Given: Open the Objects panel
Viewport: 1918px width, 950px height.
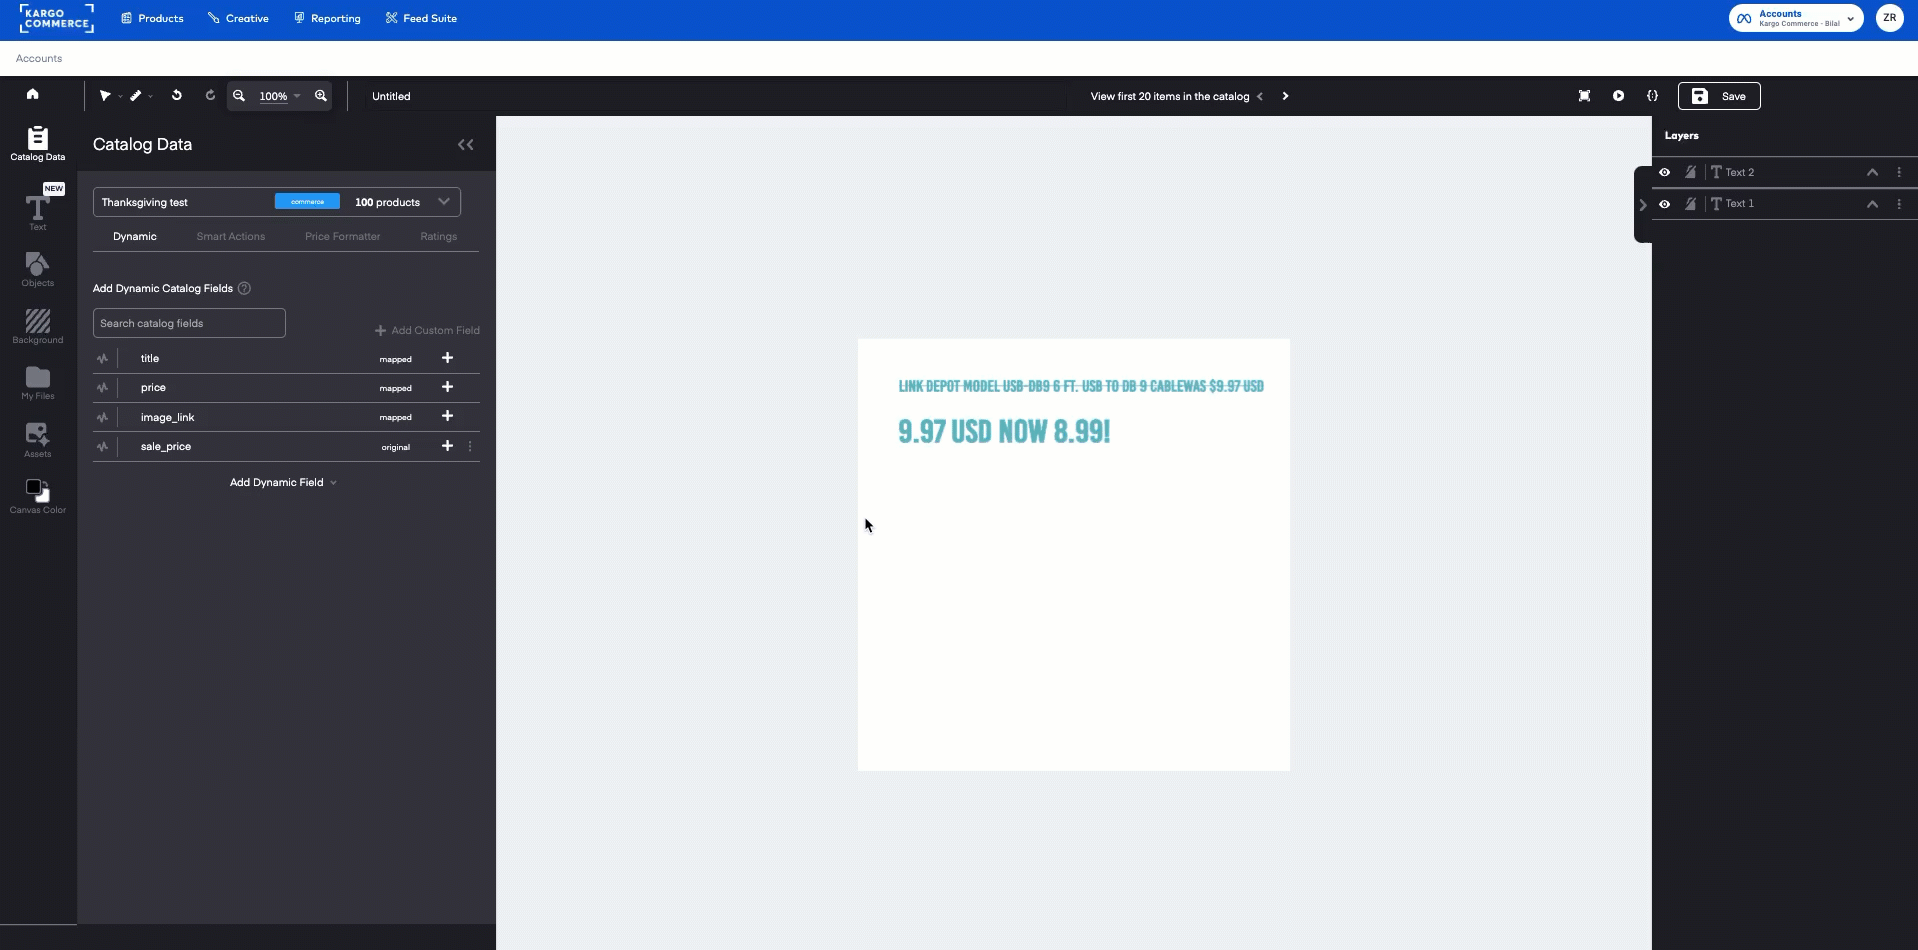Looking at the screenshot, I should 37,268.
